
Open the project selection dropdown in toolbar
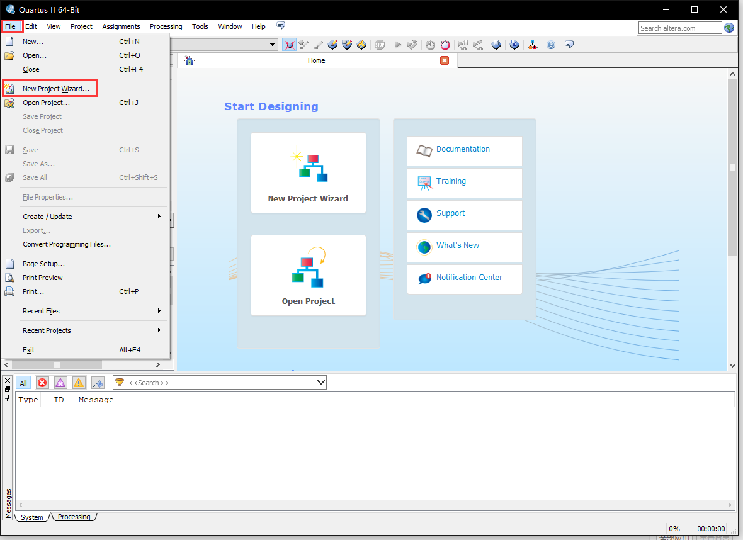click(272, 45)
